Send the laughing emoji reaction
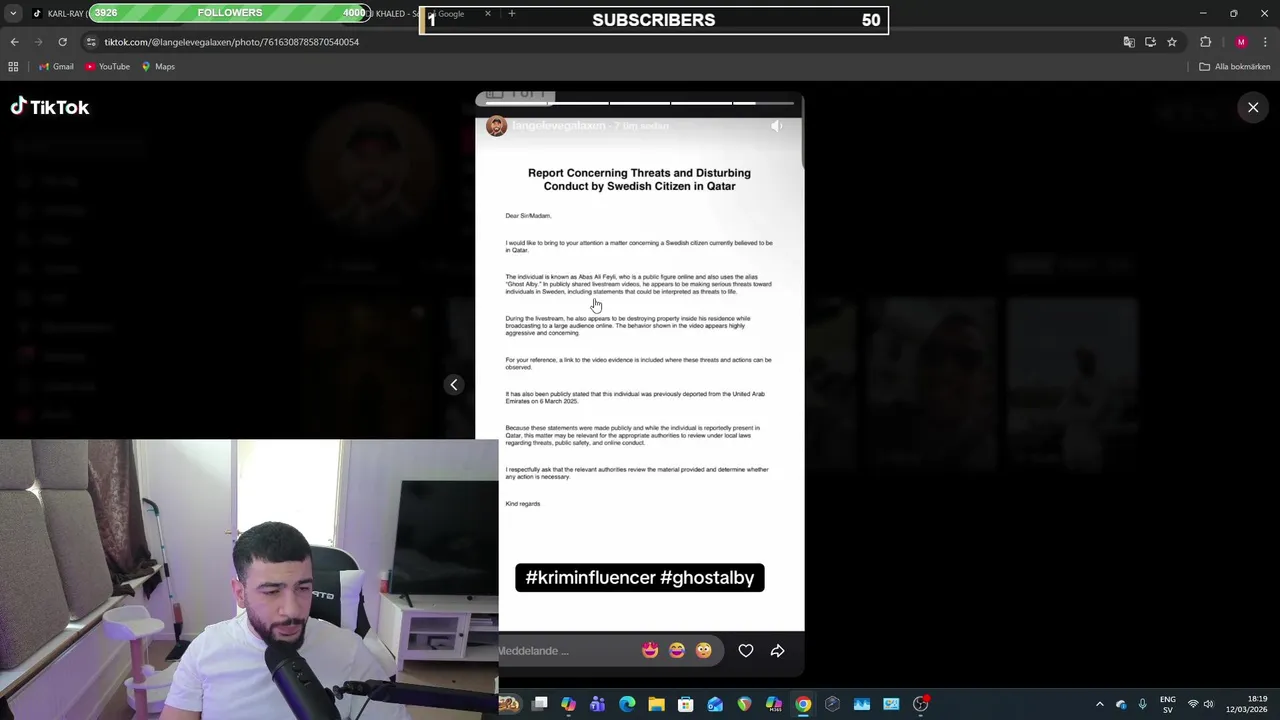1280x720 pixels. click(x=677, y=651)
